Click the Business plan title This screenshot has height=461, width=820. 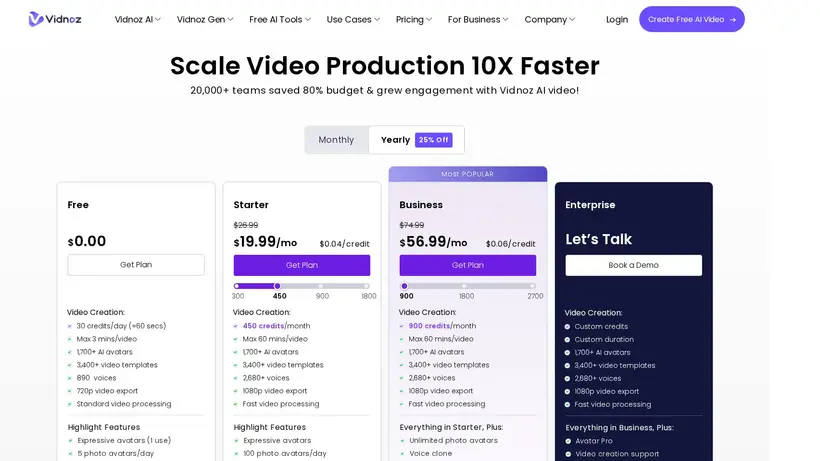pyautogui.click(x=421, y=205)
